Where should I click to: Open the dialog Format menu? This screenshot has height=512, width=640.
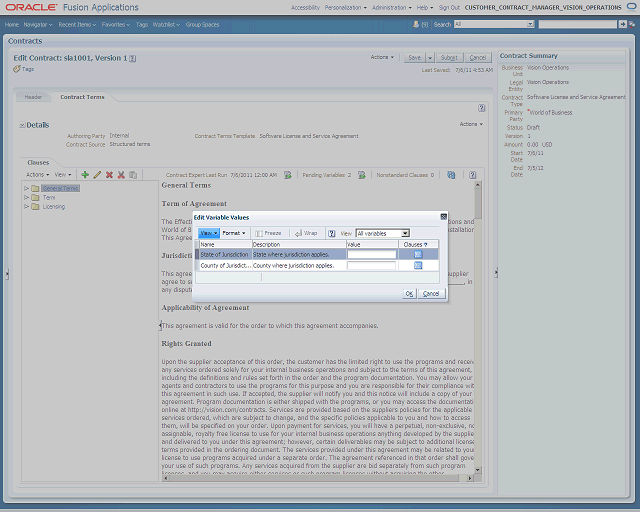[234, 233]
